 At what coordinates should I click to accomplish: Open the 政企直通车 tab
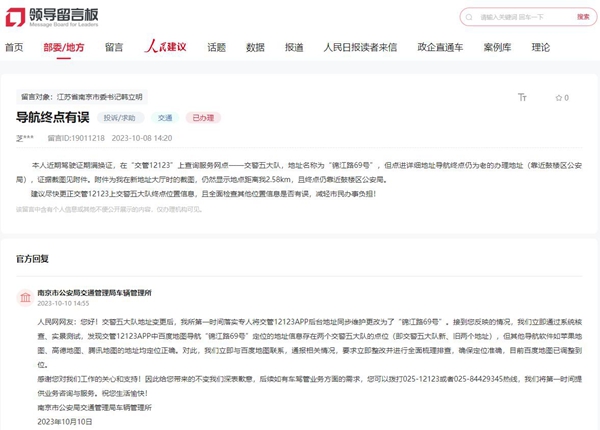point(440,47)
